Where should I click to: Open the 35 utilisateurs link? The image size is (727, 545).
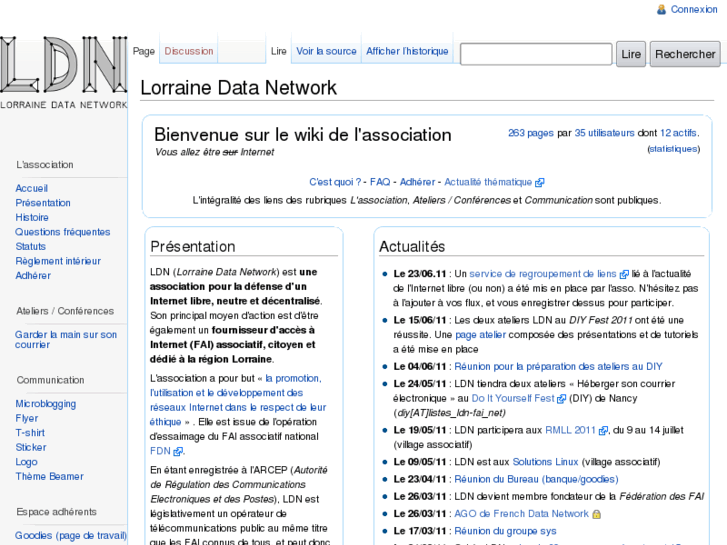coord(605,133)
